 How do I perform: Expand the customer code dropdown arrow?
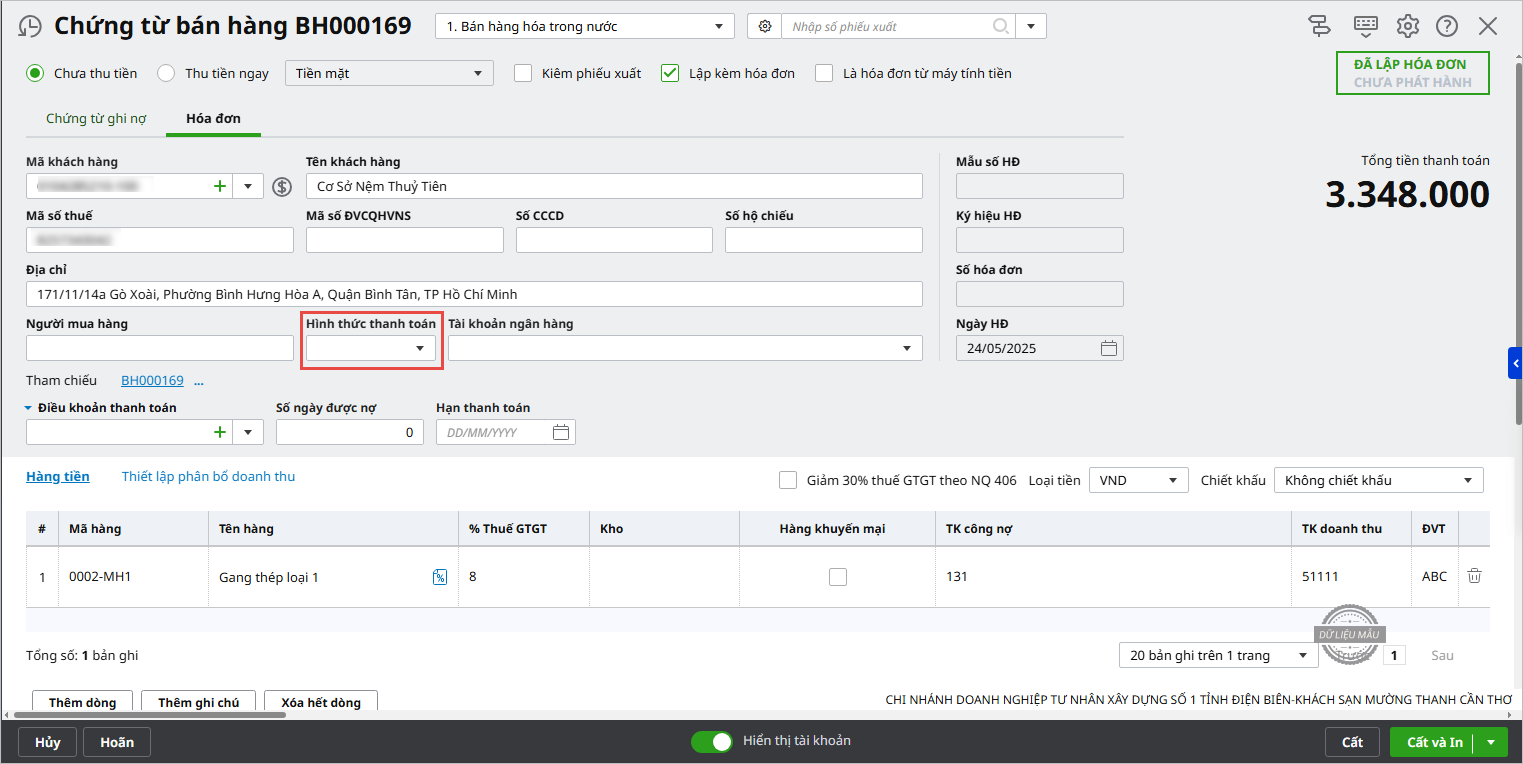[x=248, y=186]
